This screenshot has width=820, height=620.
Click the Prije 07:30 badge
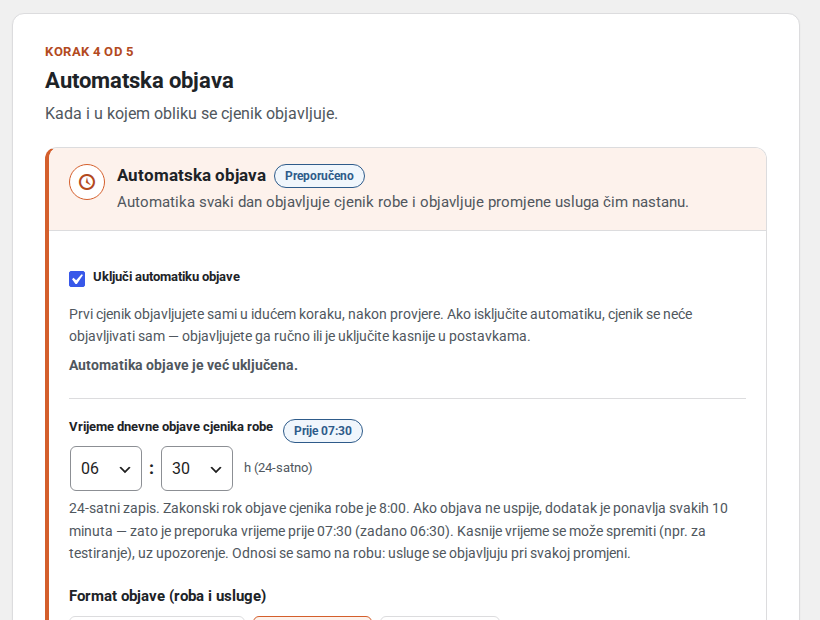tap(323, 431)
